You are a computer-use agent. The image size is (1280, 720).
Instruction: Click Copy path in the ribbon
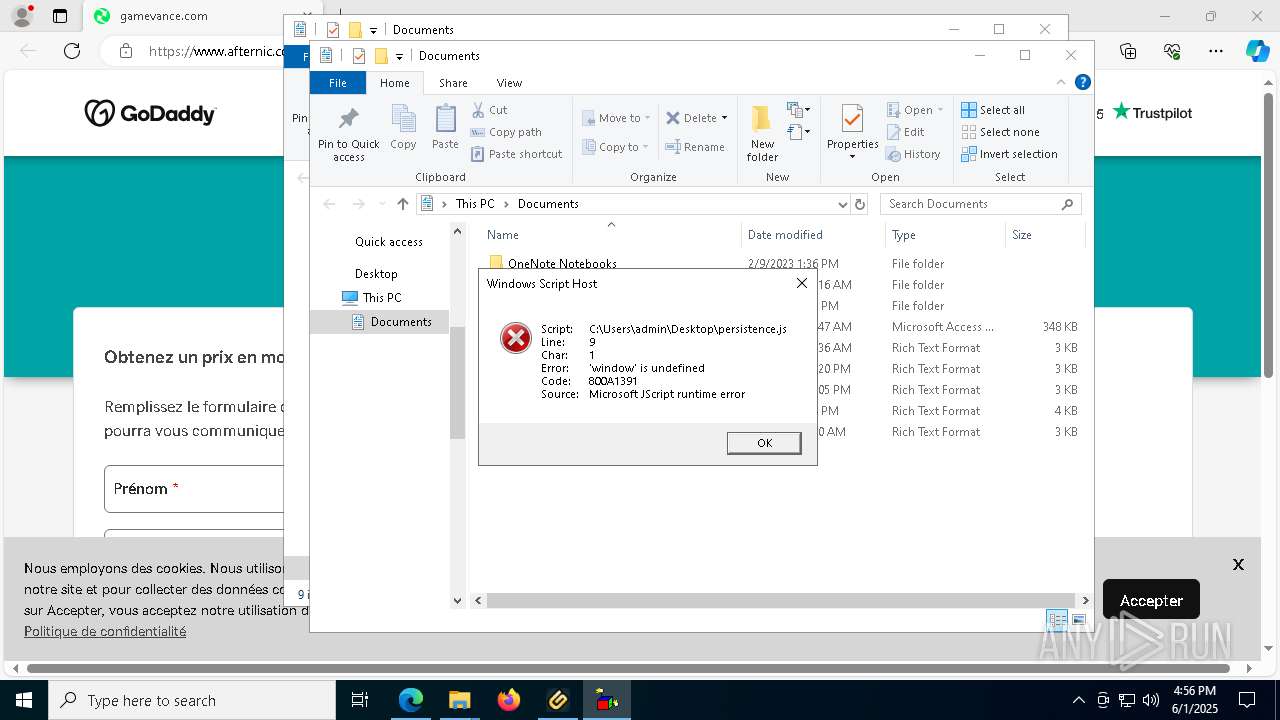coord(506,132)
